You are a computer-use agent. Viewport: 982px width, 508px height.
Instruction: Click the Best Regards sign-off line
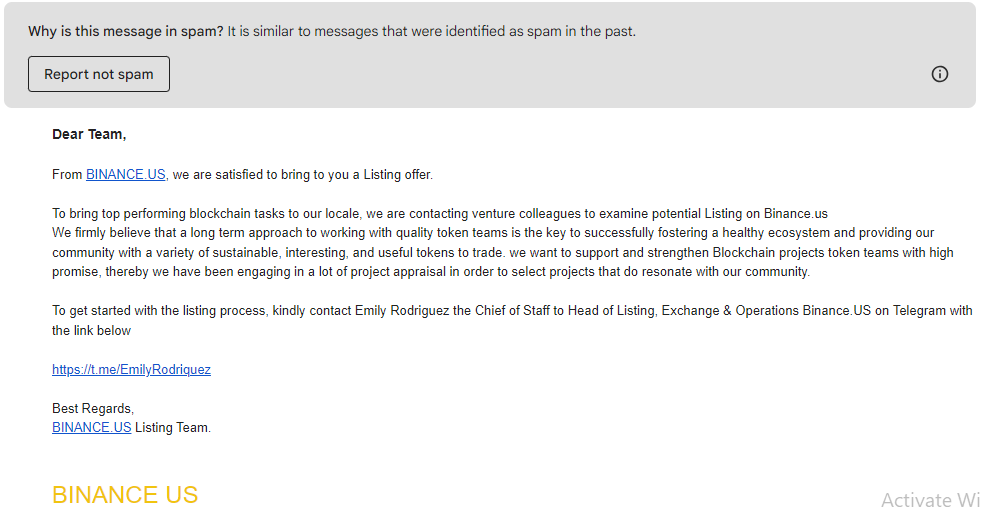[x=93, y=408]
